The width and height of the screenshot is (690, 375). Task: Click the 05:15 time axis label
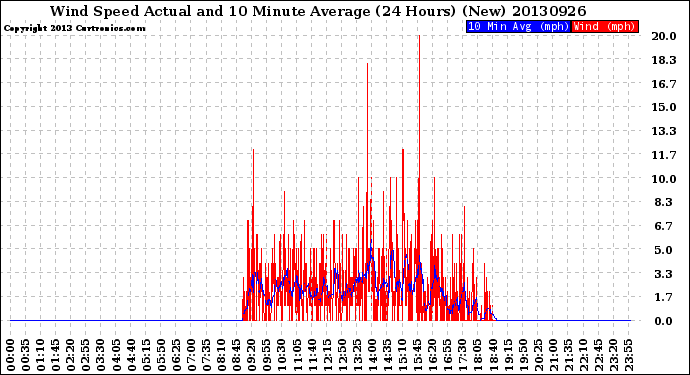(x=146, y=355)
